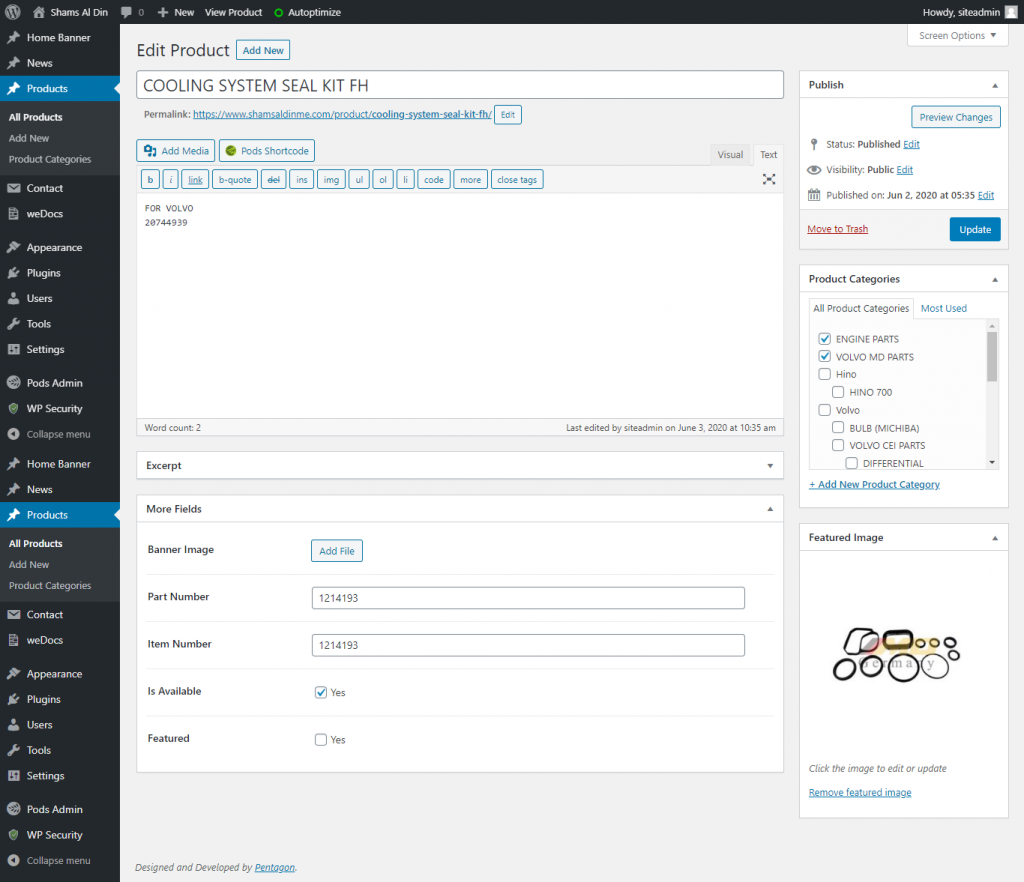Click the category list scroll-up arrow
The image size is (1024, 882).
tap(992, 325)
